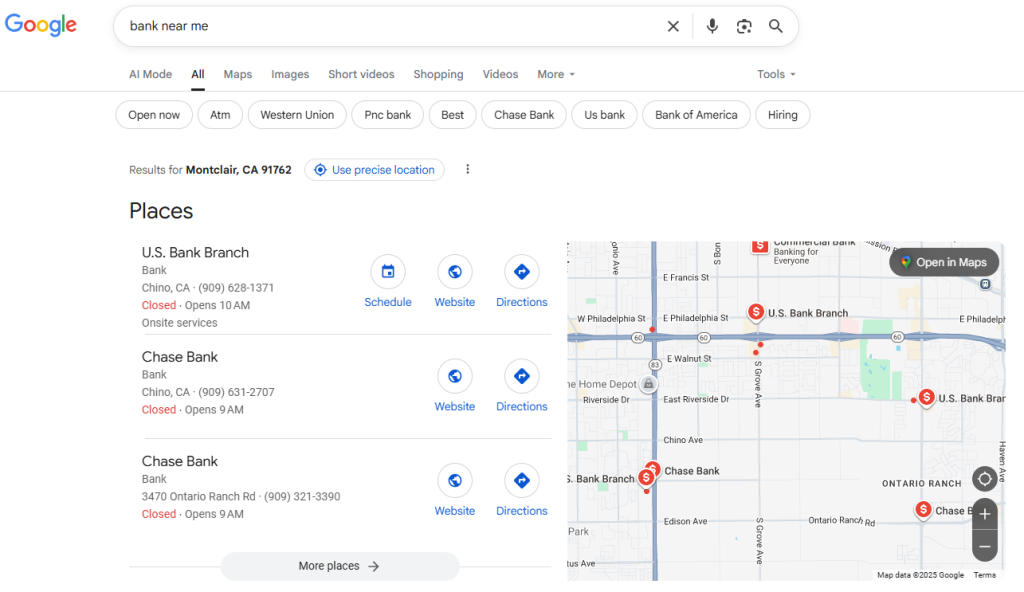Open Website globe icon for U.S. Bank Branch
The image size is (1024, 592).
tap(455, 271)
